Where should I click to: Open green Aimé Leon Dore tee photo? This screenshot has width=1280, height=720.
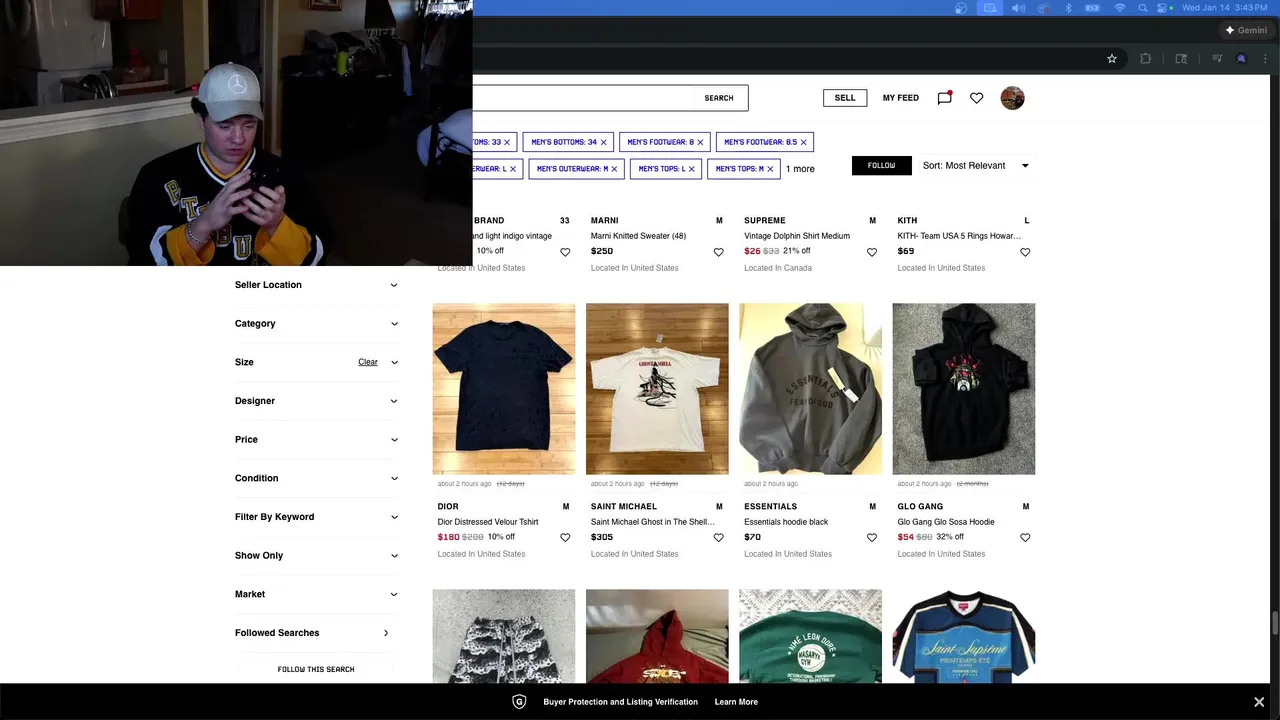click(810, 636)
